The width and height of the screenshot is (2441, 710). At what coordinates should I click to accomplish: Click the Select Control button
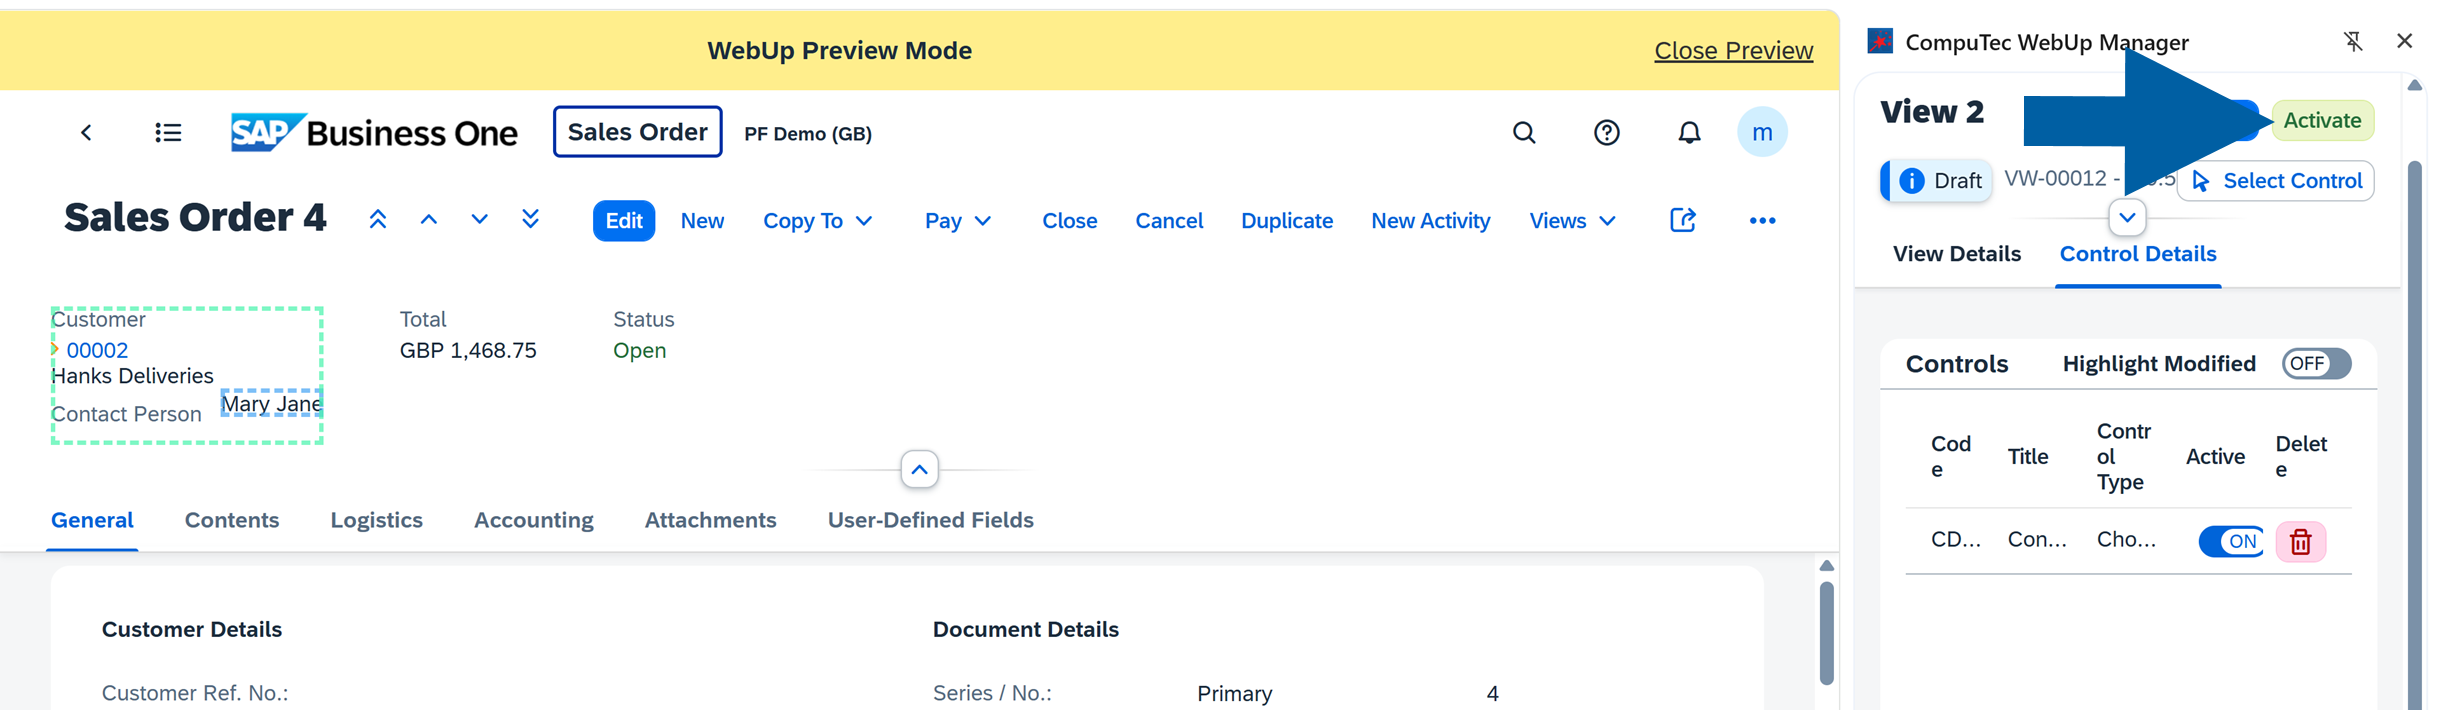click(2276, 181)
